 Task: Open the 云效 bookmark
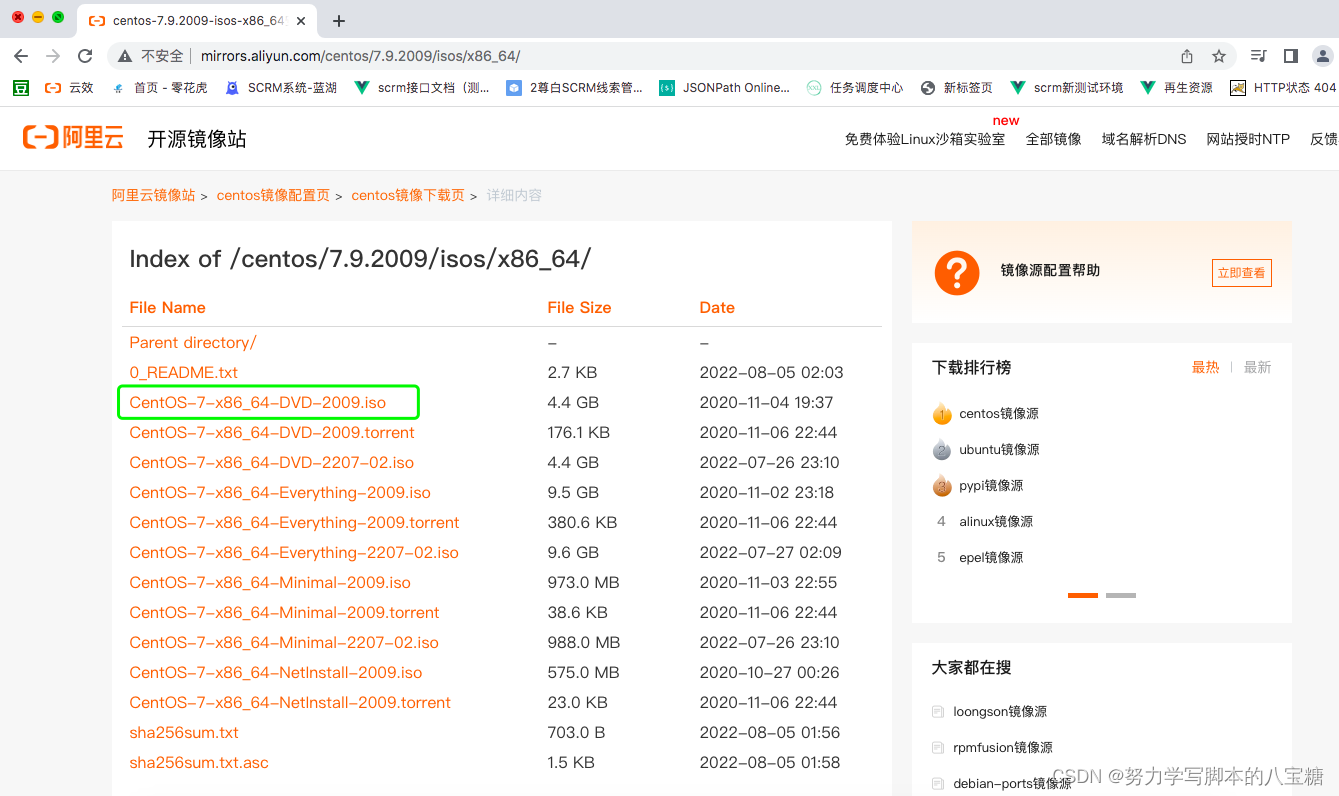click(x=69, y=88)
